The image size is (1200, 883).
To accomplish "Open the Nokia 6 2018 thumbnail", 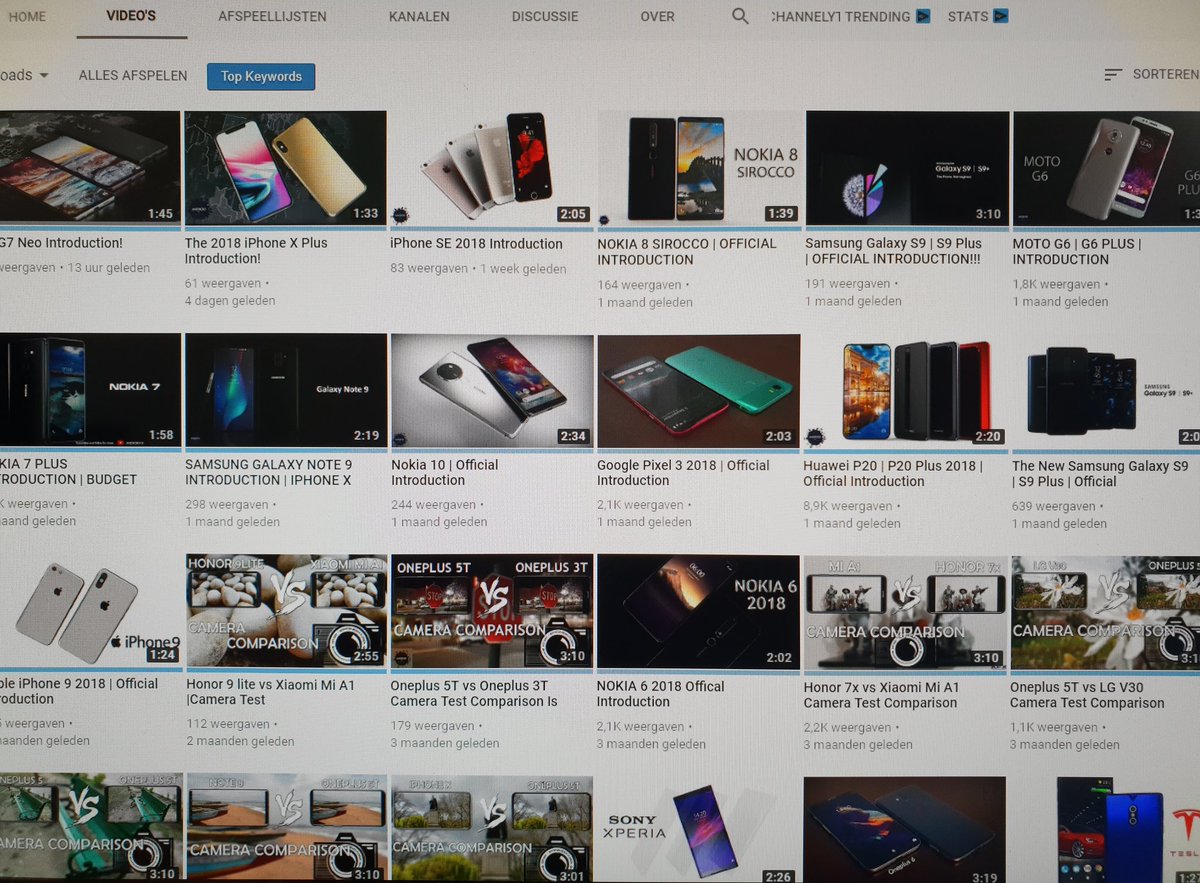I will 698,612.
